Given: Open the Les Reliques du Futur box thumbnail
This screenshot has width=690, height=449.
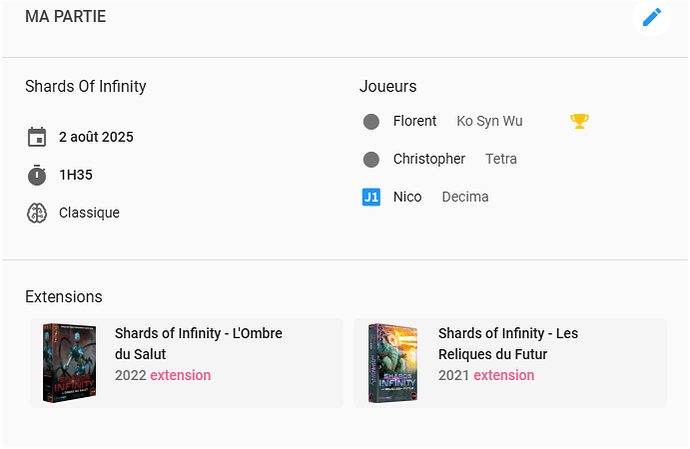Looking at the screenshot, I should [x=392, y=363].
